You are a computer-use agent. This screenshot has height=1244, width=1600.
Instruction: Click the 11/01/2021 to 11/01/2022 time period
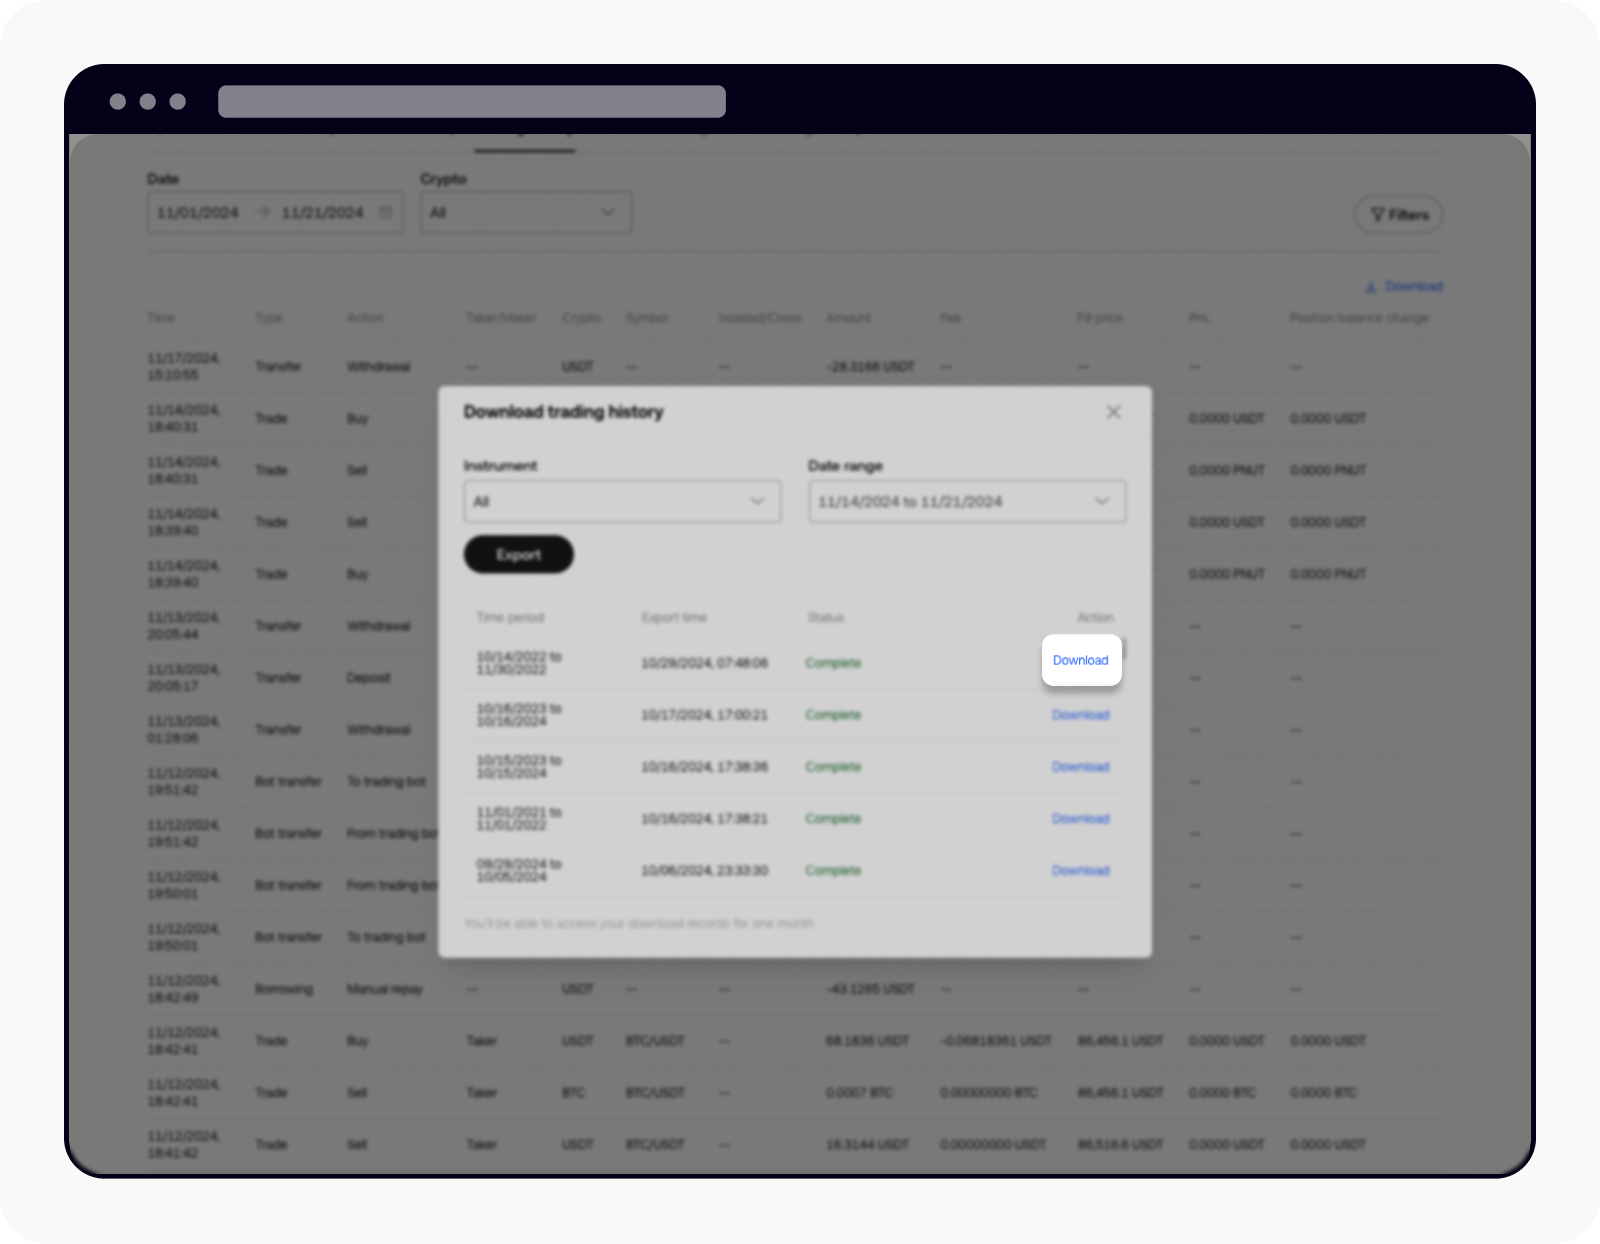coord(519,819)
